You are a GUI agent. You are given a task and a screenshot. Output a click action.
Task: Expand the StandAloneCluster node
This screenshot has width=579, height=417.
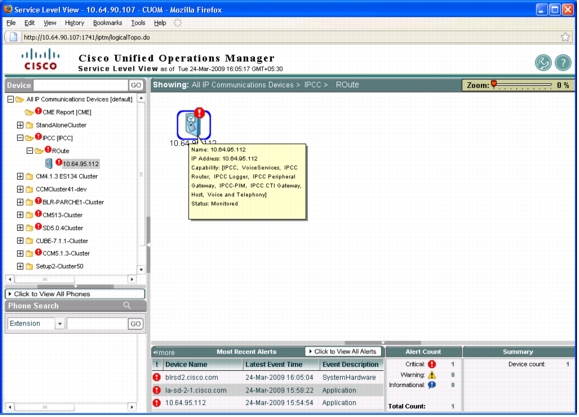[x=20, y=125]
